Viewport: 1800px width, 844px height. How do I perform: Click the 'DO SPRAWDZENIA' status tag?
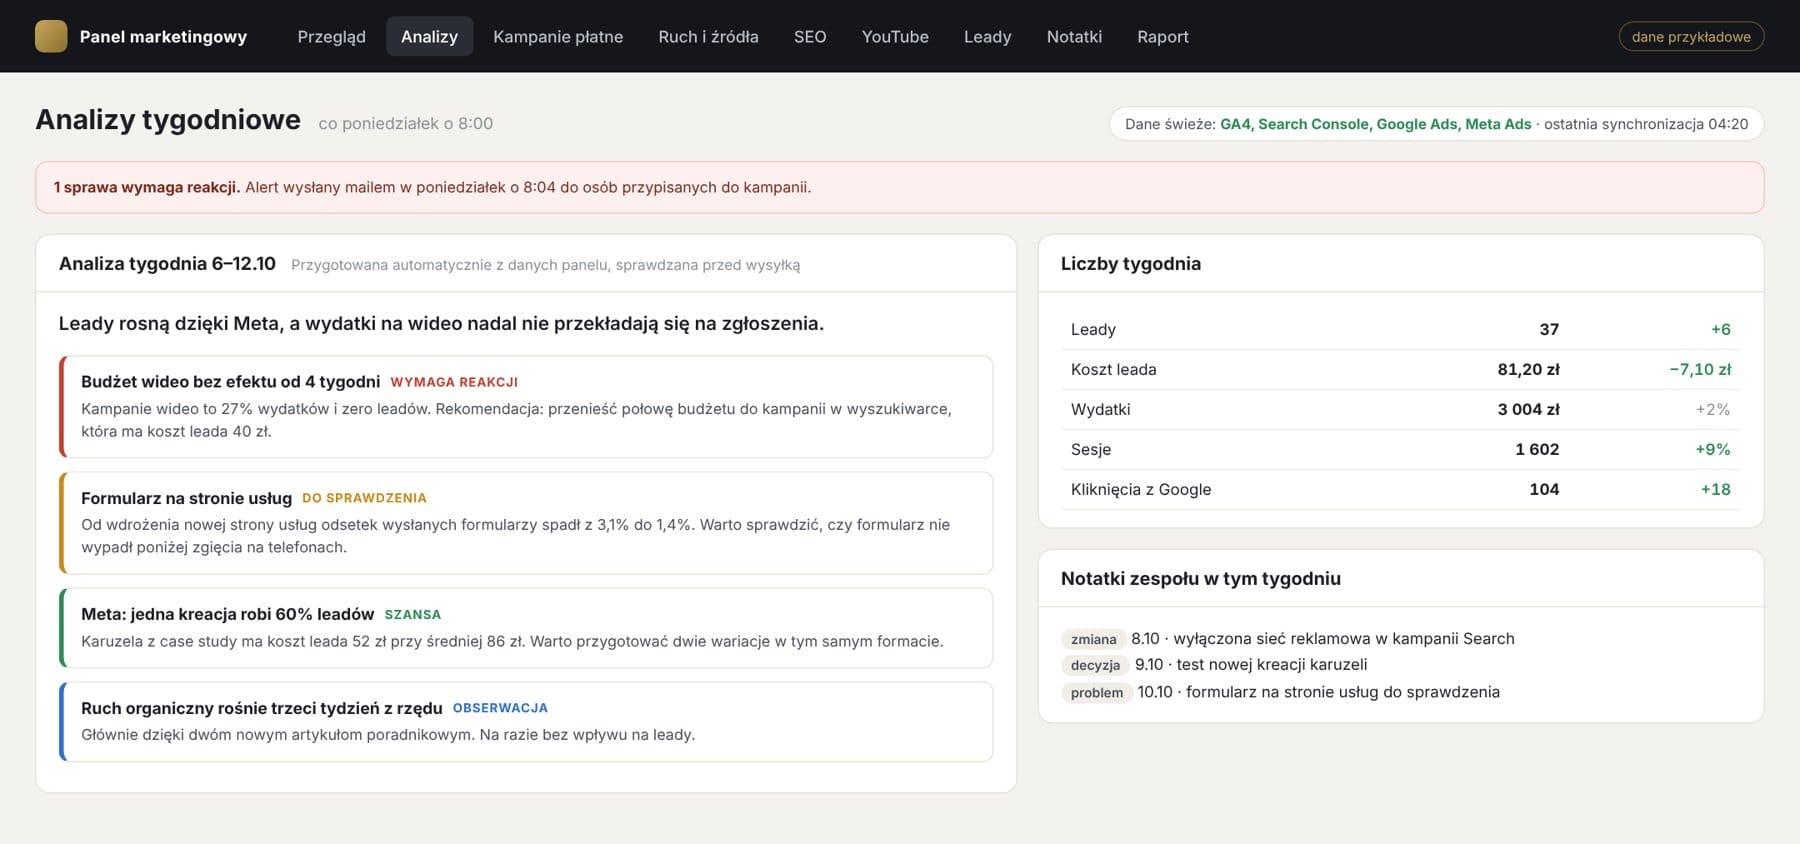pyautogui.click(x=364, y=498)
